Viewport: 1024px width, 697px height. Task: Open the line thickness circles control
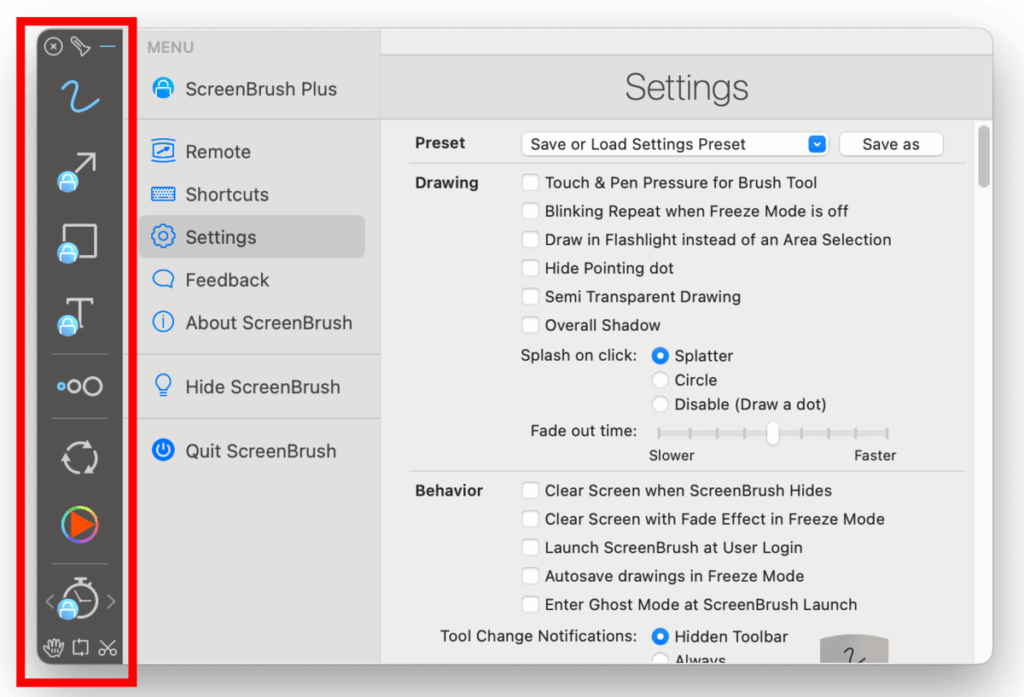click(x=80, y=386)
